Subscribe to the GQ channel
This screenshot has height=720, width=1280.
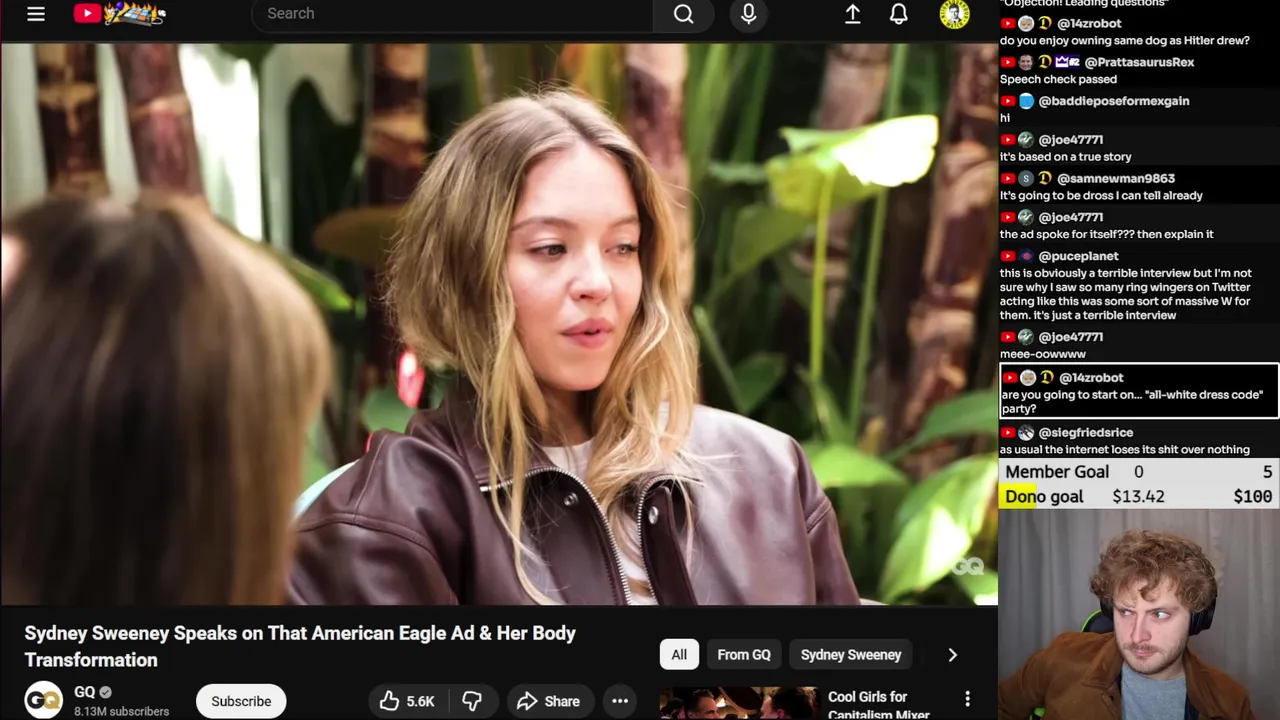241,701
